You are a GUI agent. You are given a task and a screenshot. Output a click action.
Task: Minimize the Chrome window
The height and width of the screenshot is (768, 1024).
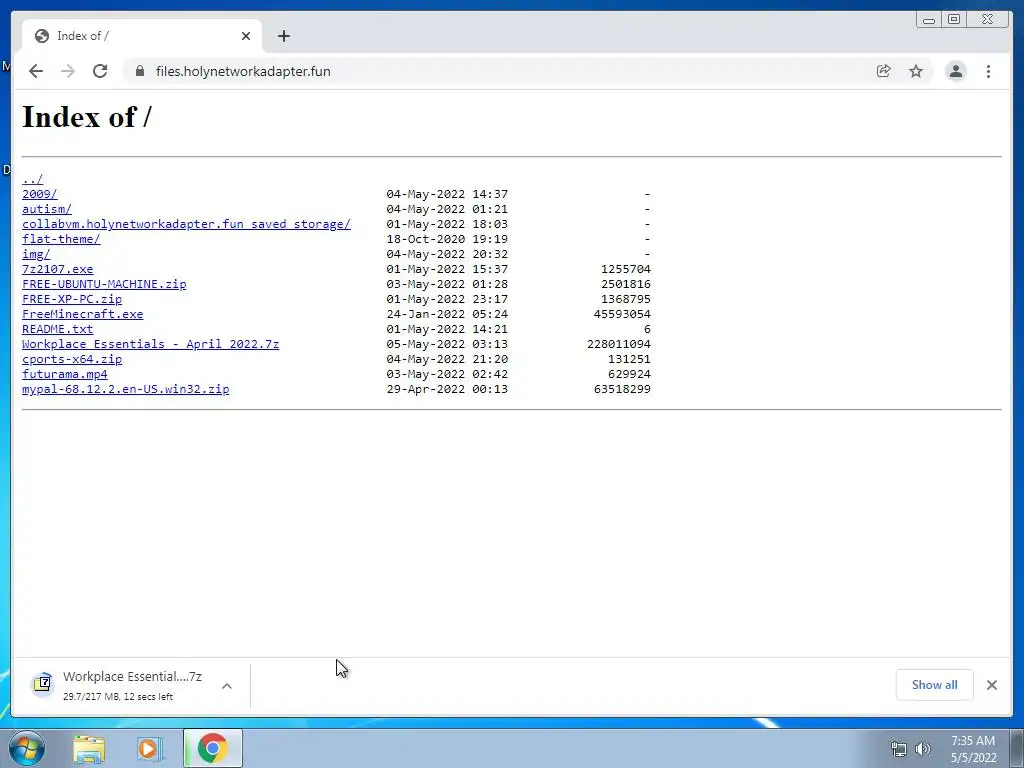929,20
